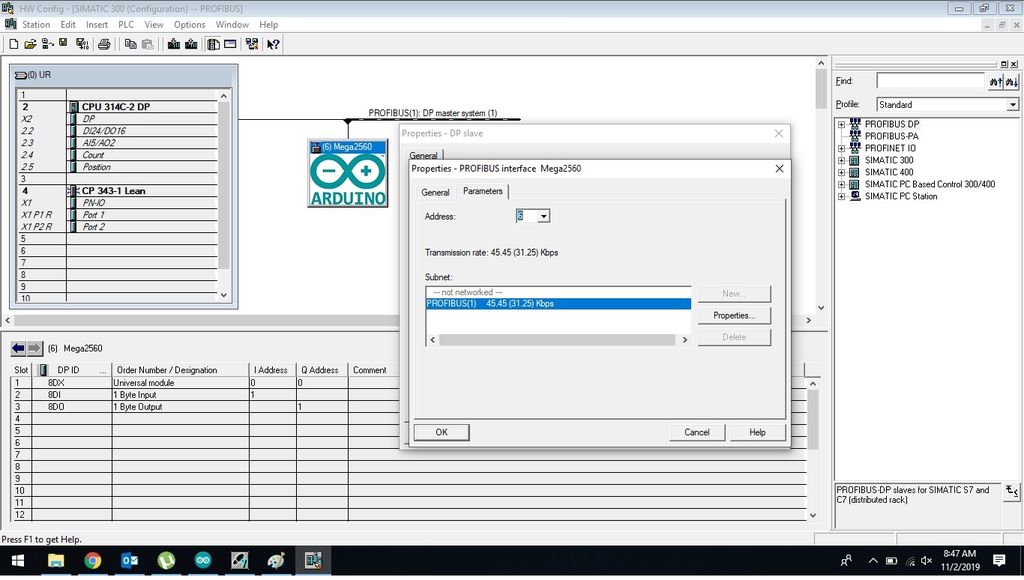Expand the PROFIBUS DP catalog node
1024x580 pixels.
pos(841,124)
